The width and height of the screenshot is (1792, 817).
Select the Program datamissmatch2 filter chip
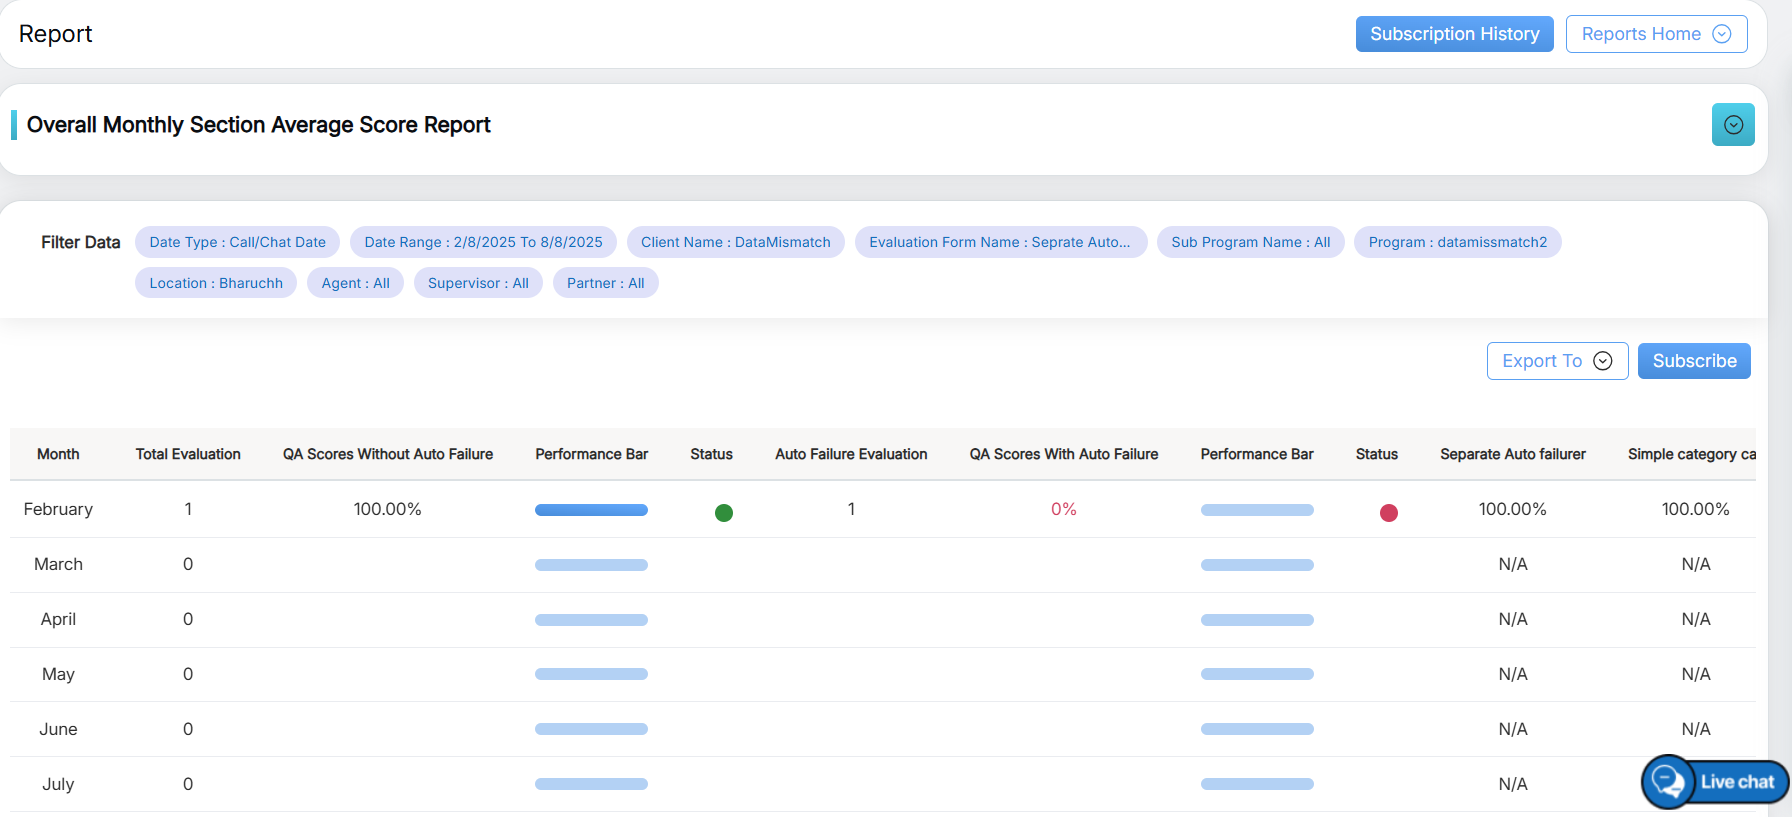tap(1456, 242)
